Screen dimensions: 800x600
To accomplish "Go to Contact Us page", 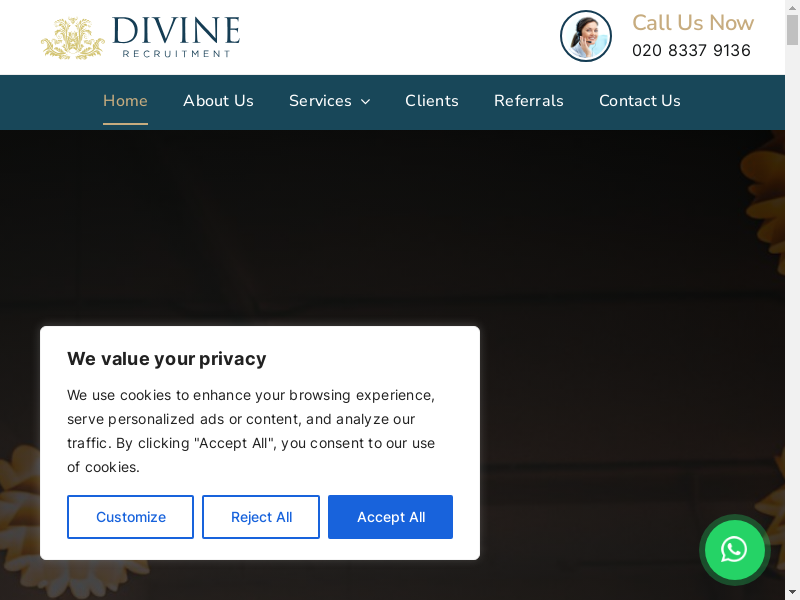I will tap(640, 101).
